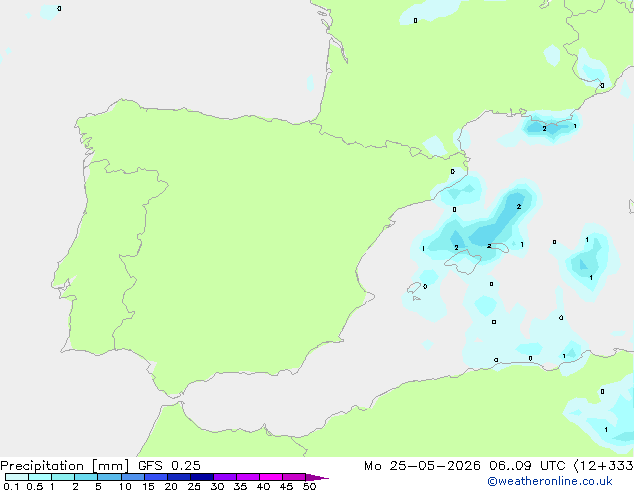Image resolution: width=634 pixels, height=490 pixels.
Task: Pick the 0.5–1 mm legend color box
Action: [40, 477]
